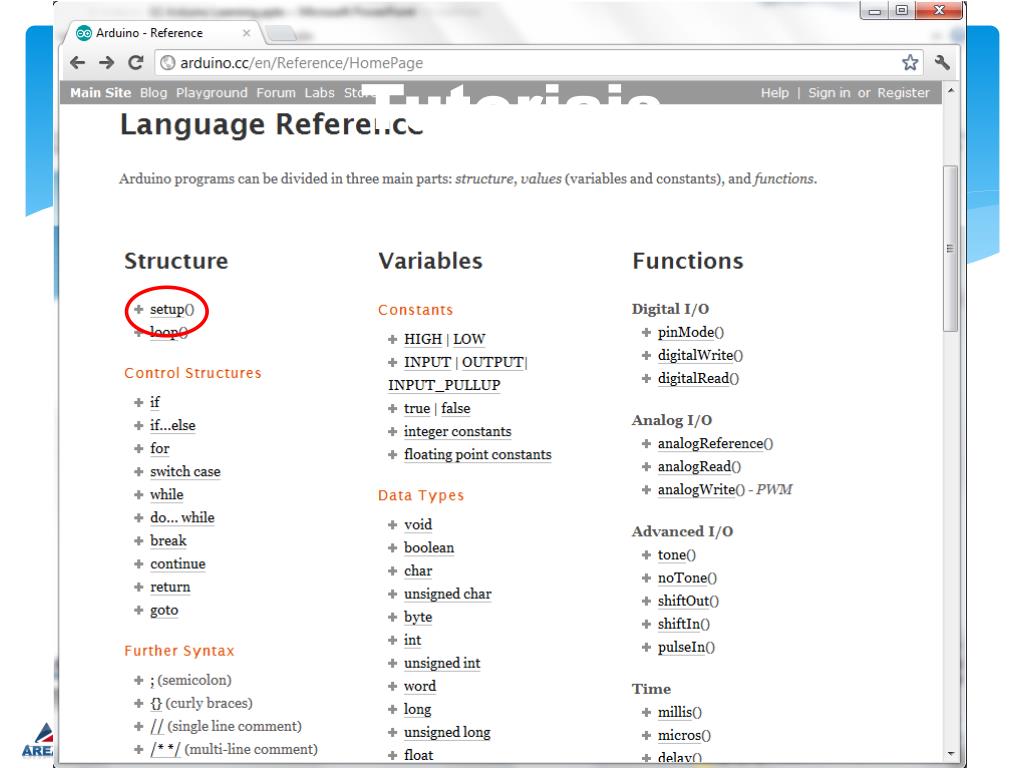1024x768 pixels.
Task: Close the Arduino - Reference tab
Action: [246, 33]
